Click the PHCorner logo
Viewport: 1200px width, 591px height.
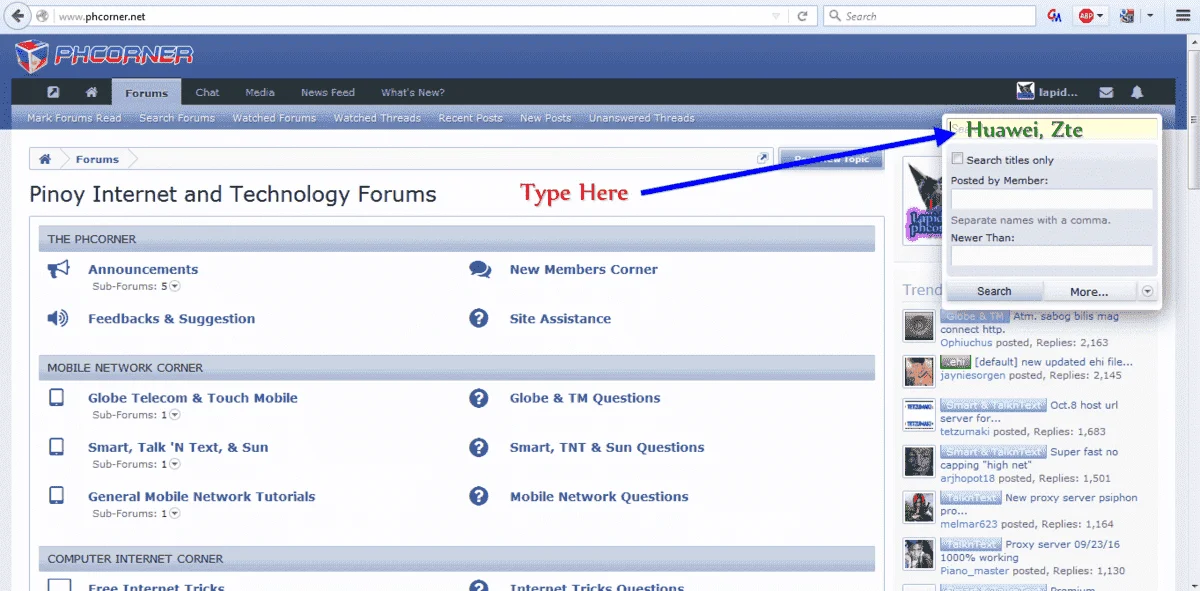104,55
